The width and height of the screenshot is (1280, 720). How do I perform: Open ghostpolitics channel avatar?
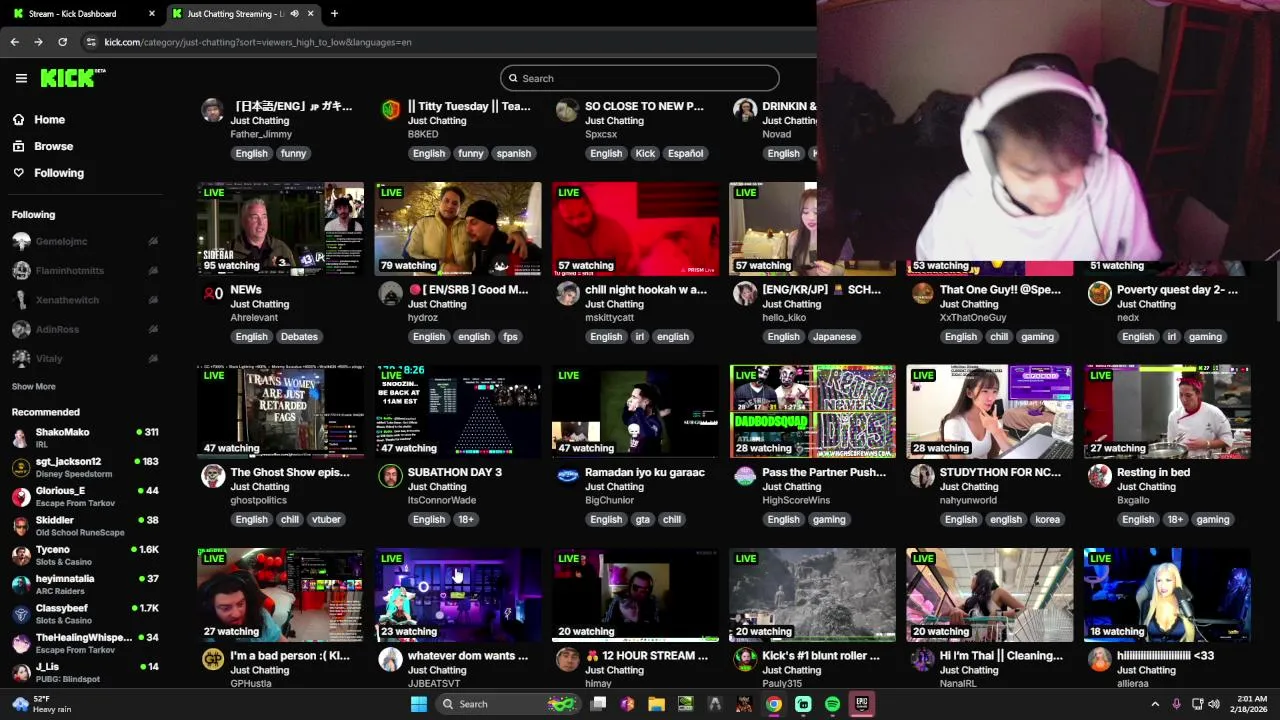[213, 476]
